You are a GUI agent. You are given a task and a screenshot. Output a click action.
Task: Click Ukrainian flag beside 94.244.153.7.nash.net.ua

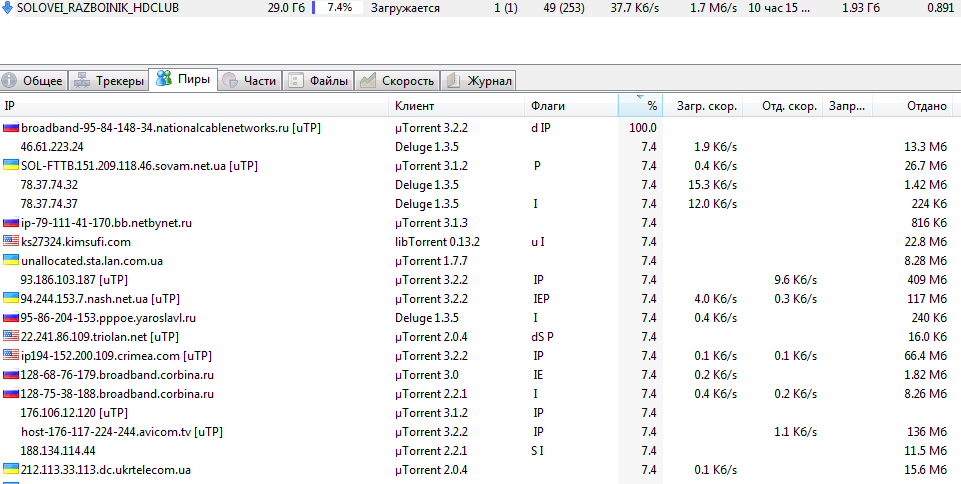tap(11, 298)
